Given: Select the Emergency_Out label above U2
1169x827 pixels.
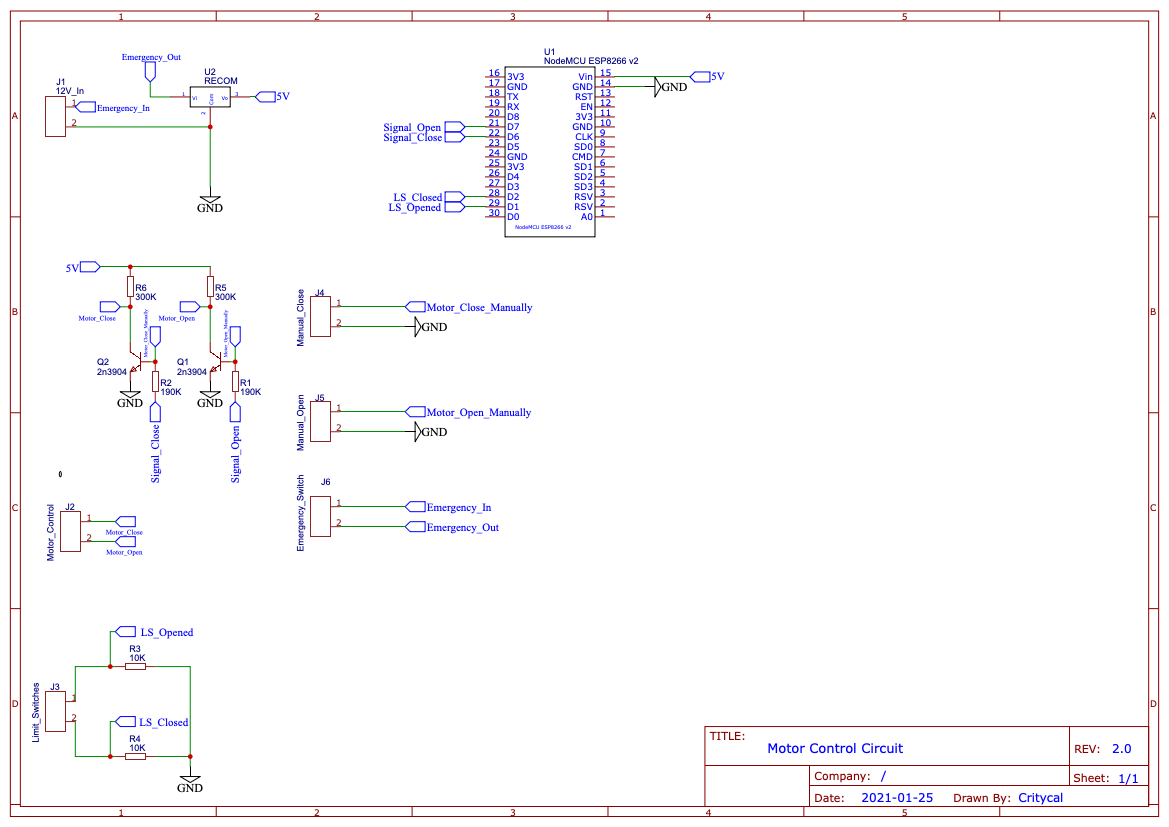Looking at the screenshot, I should [x=149, y=57].
